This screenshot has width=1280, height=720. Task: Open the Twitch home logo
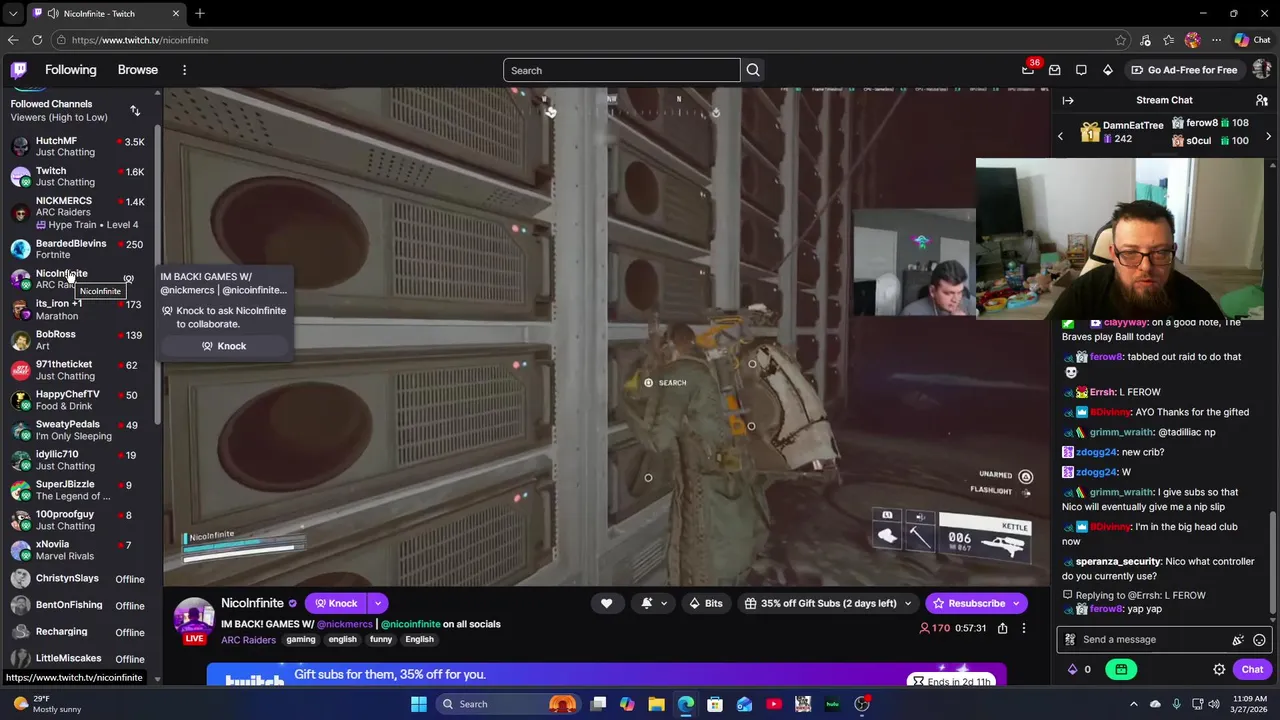click(x=19, y=70)
